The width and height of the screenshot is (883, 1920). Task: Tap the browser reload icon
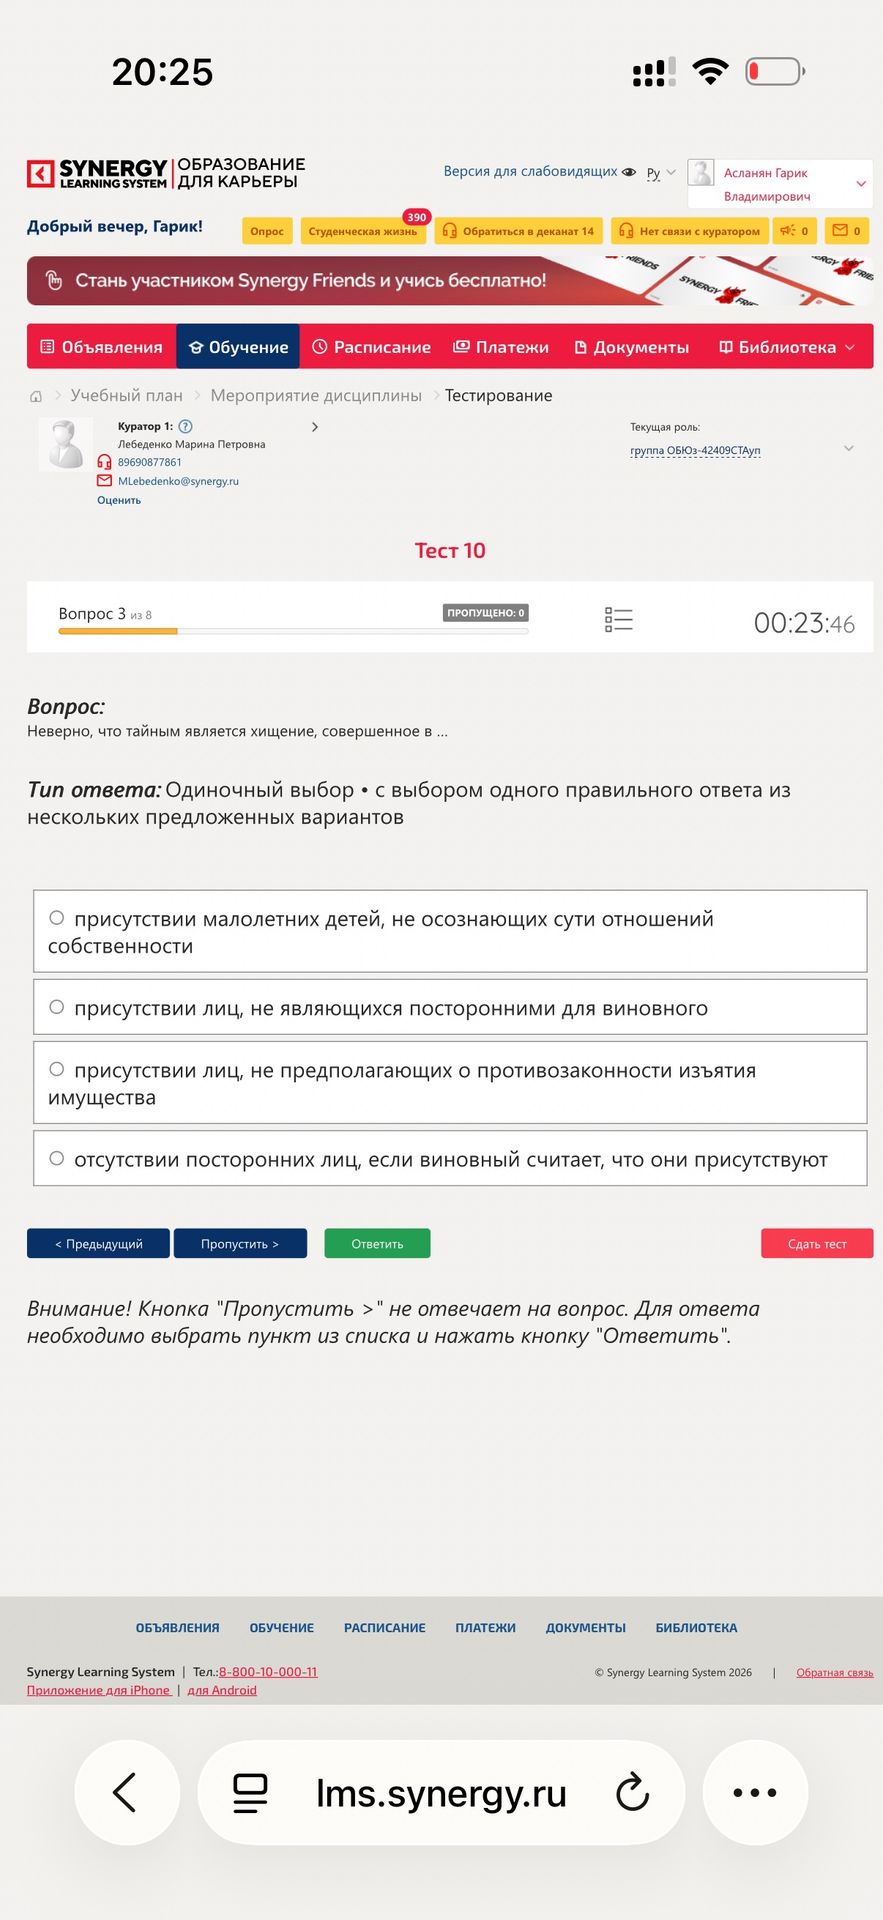pyautogui.click(x=633, y=1793)
